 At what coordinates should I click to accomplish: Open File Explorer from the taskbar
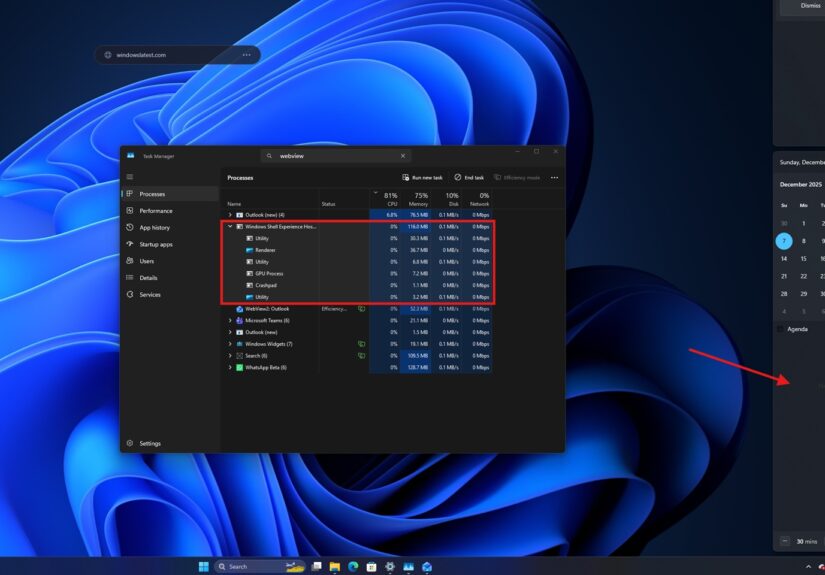[x=335, y=567]
